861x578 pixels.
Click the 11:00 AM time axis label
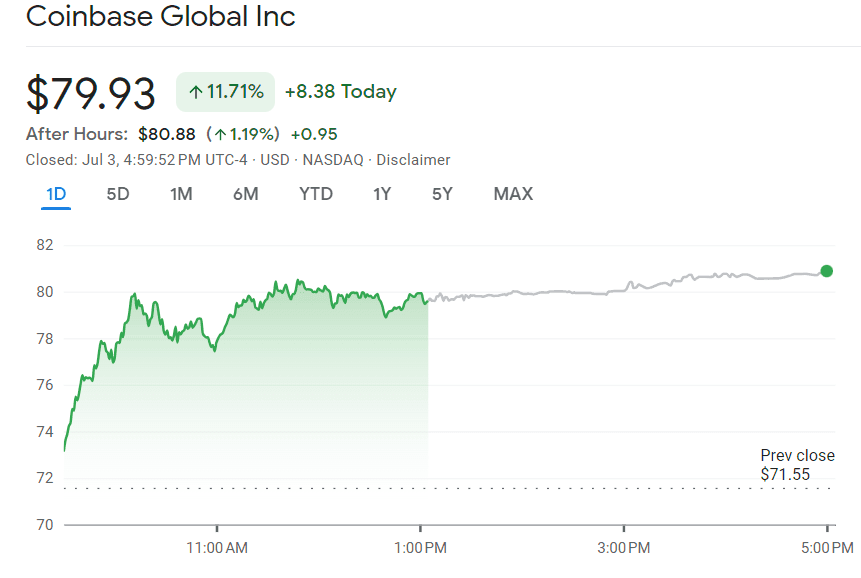click(218, 548)
